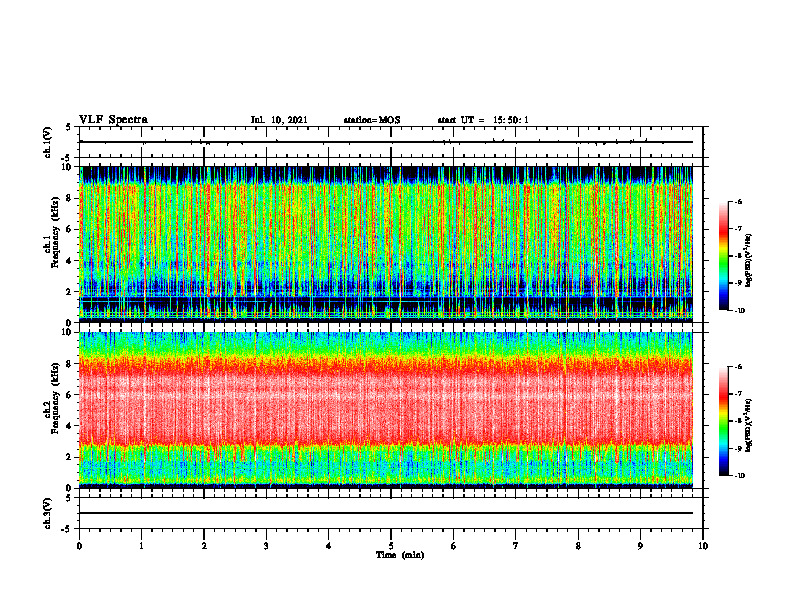The width and height of the screenshot is (792, 612).
Task: Click the "-10" label on ch.2 colorbar
Action: 739,476
